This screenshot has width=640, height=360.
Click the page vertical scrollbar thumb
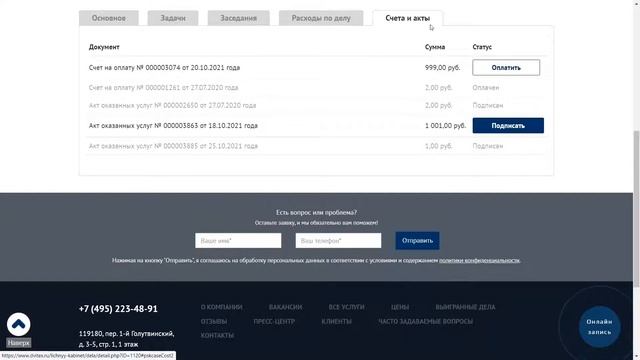[636, 208]
